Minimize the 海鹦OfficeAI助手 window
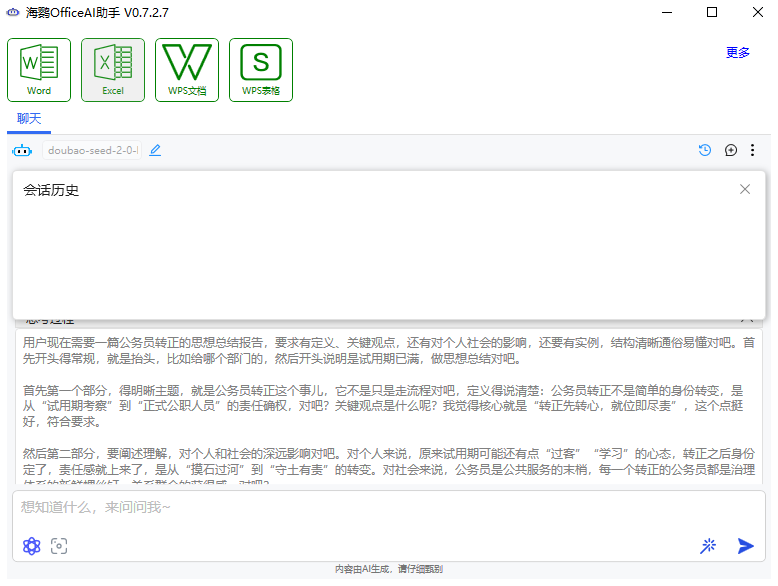This screenshot has height=586, width=778. (667, 12)
